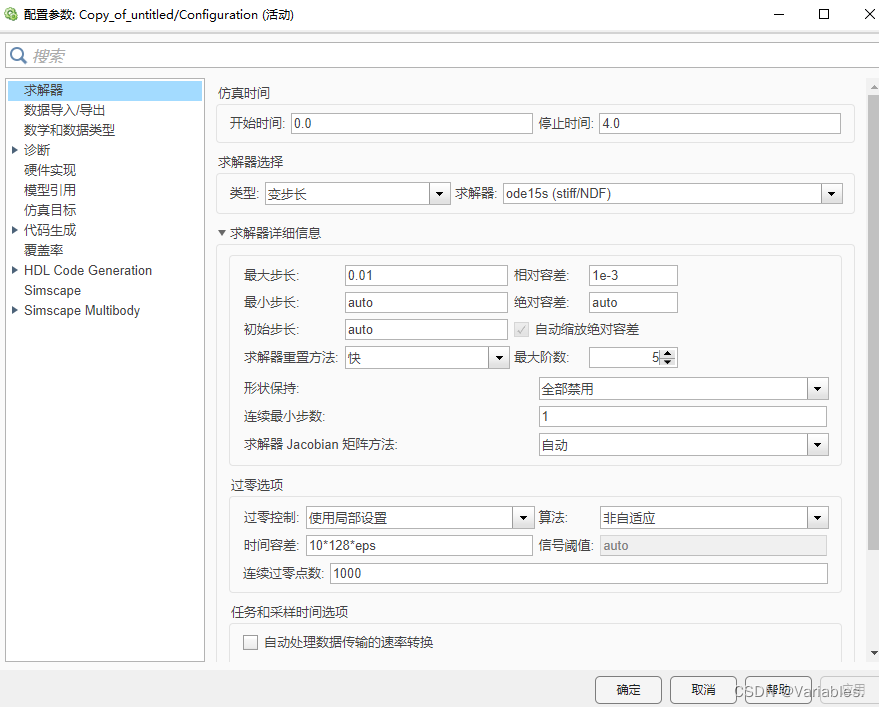Toggle the 自动缩放绝对容差 checkbox

click(520, 329)
